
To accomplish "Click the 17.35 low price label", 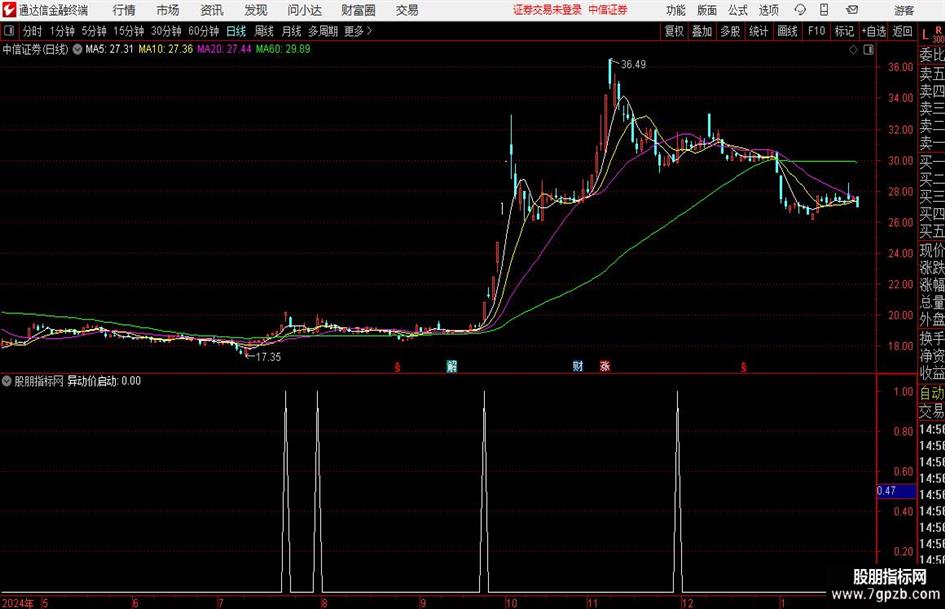I will click(x=268, y=357).
